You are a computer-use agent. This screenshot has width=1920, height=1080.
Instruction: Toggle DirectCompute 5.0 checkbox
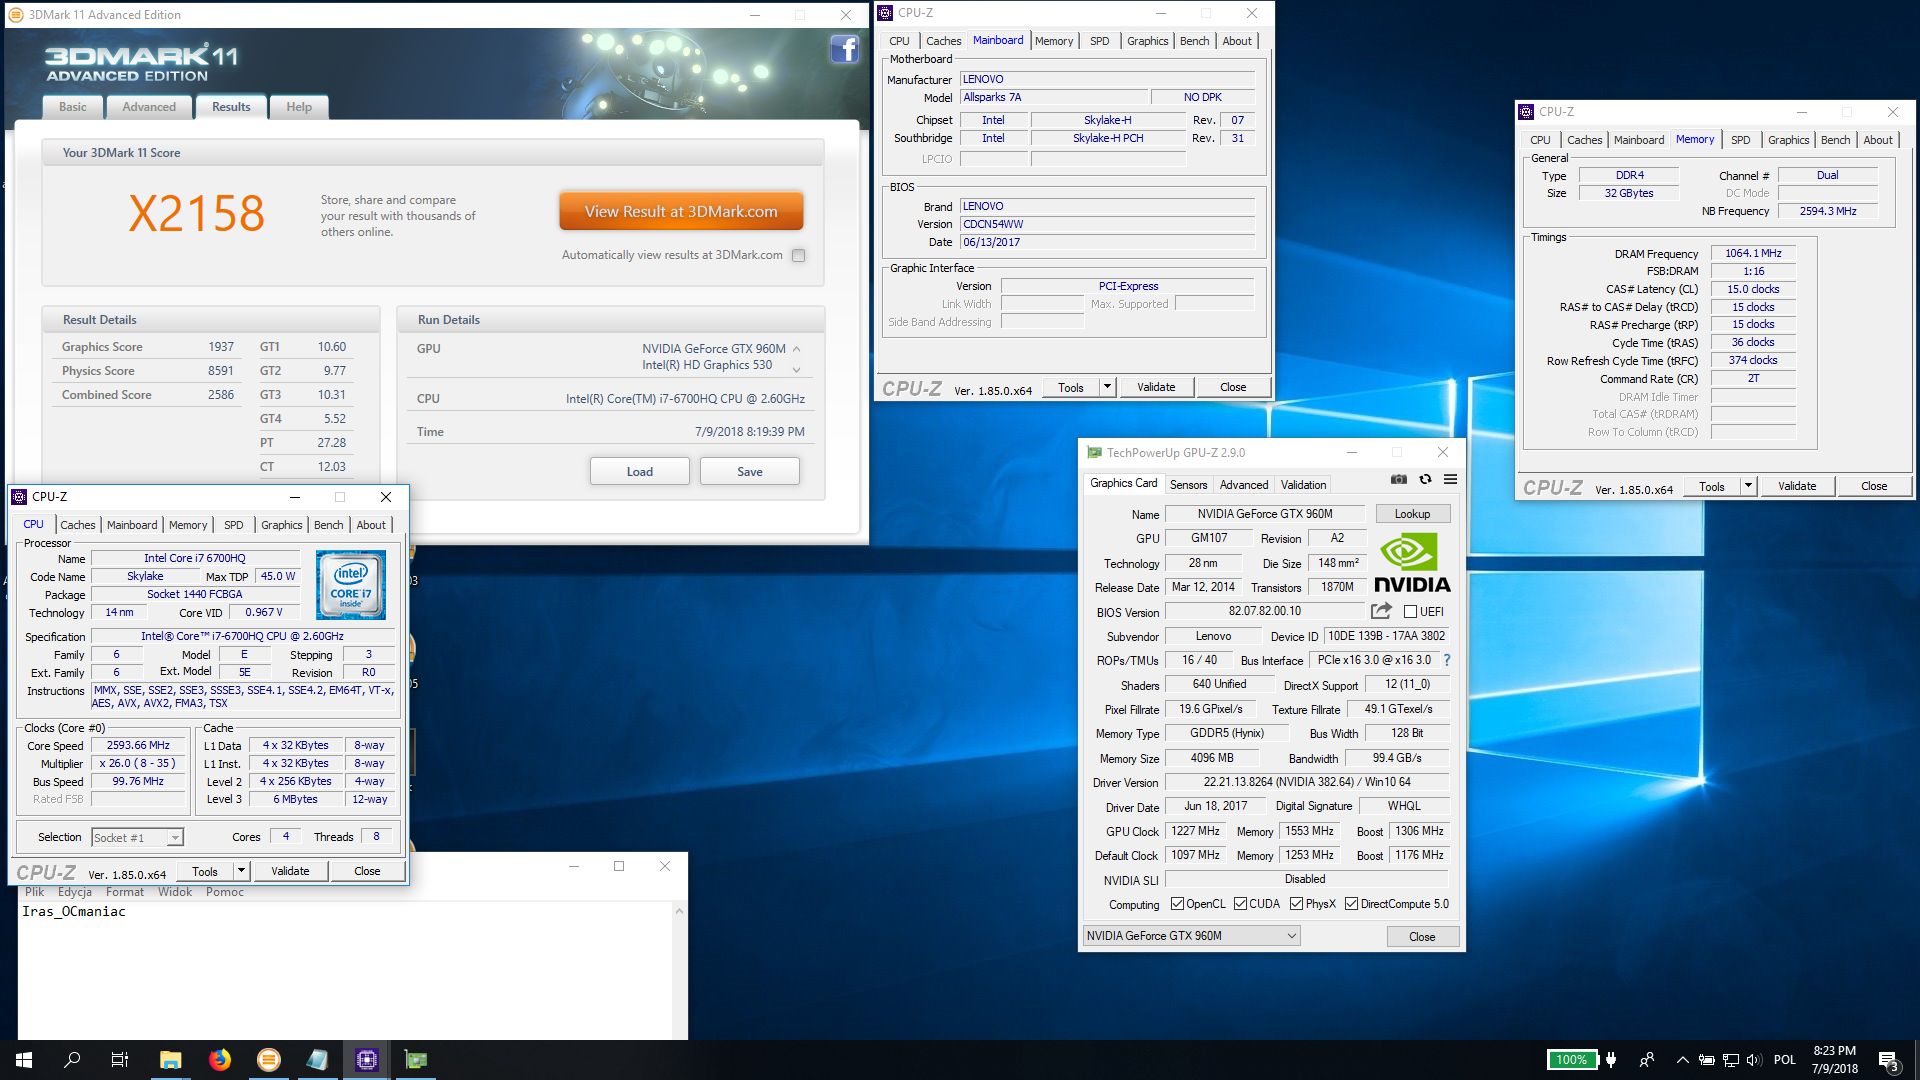pos(1351,903)
